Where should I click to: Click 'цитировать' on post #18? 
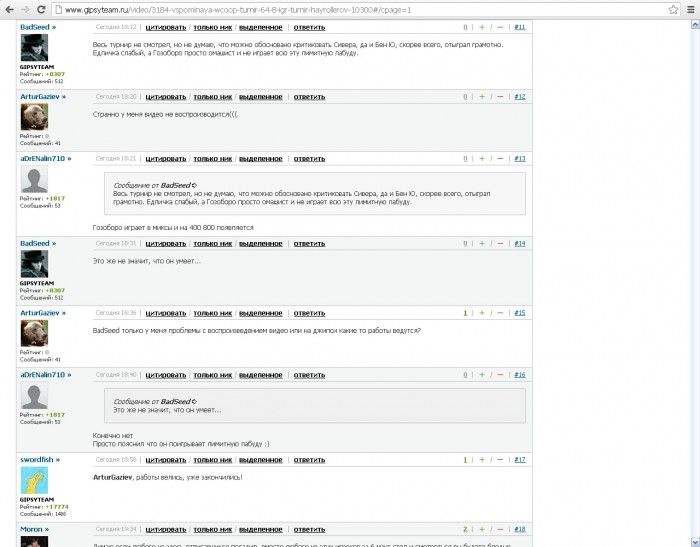click(x=166, y=529)
